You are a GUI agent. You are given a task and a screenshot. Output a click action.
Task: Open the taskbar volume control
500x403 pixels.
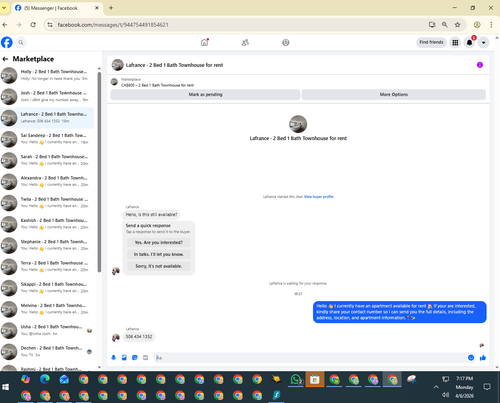[x=445, y=395]
